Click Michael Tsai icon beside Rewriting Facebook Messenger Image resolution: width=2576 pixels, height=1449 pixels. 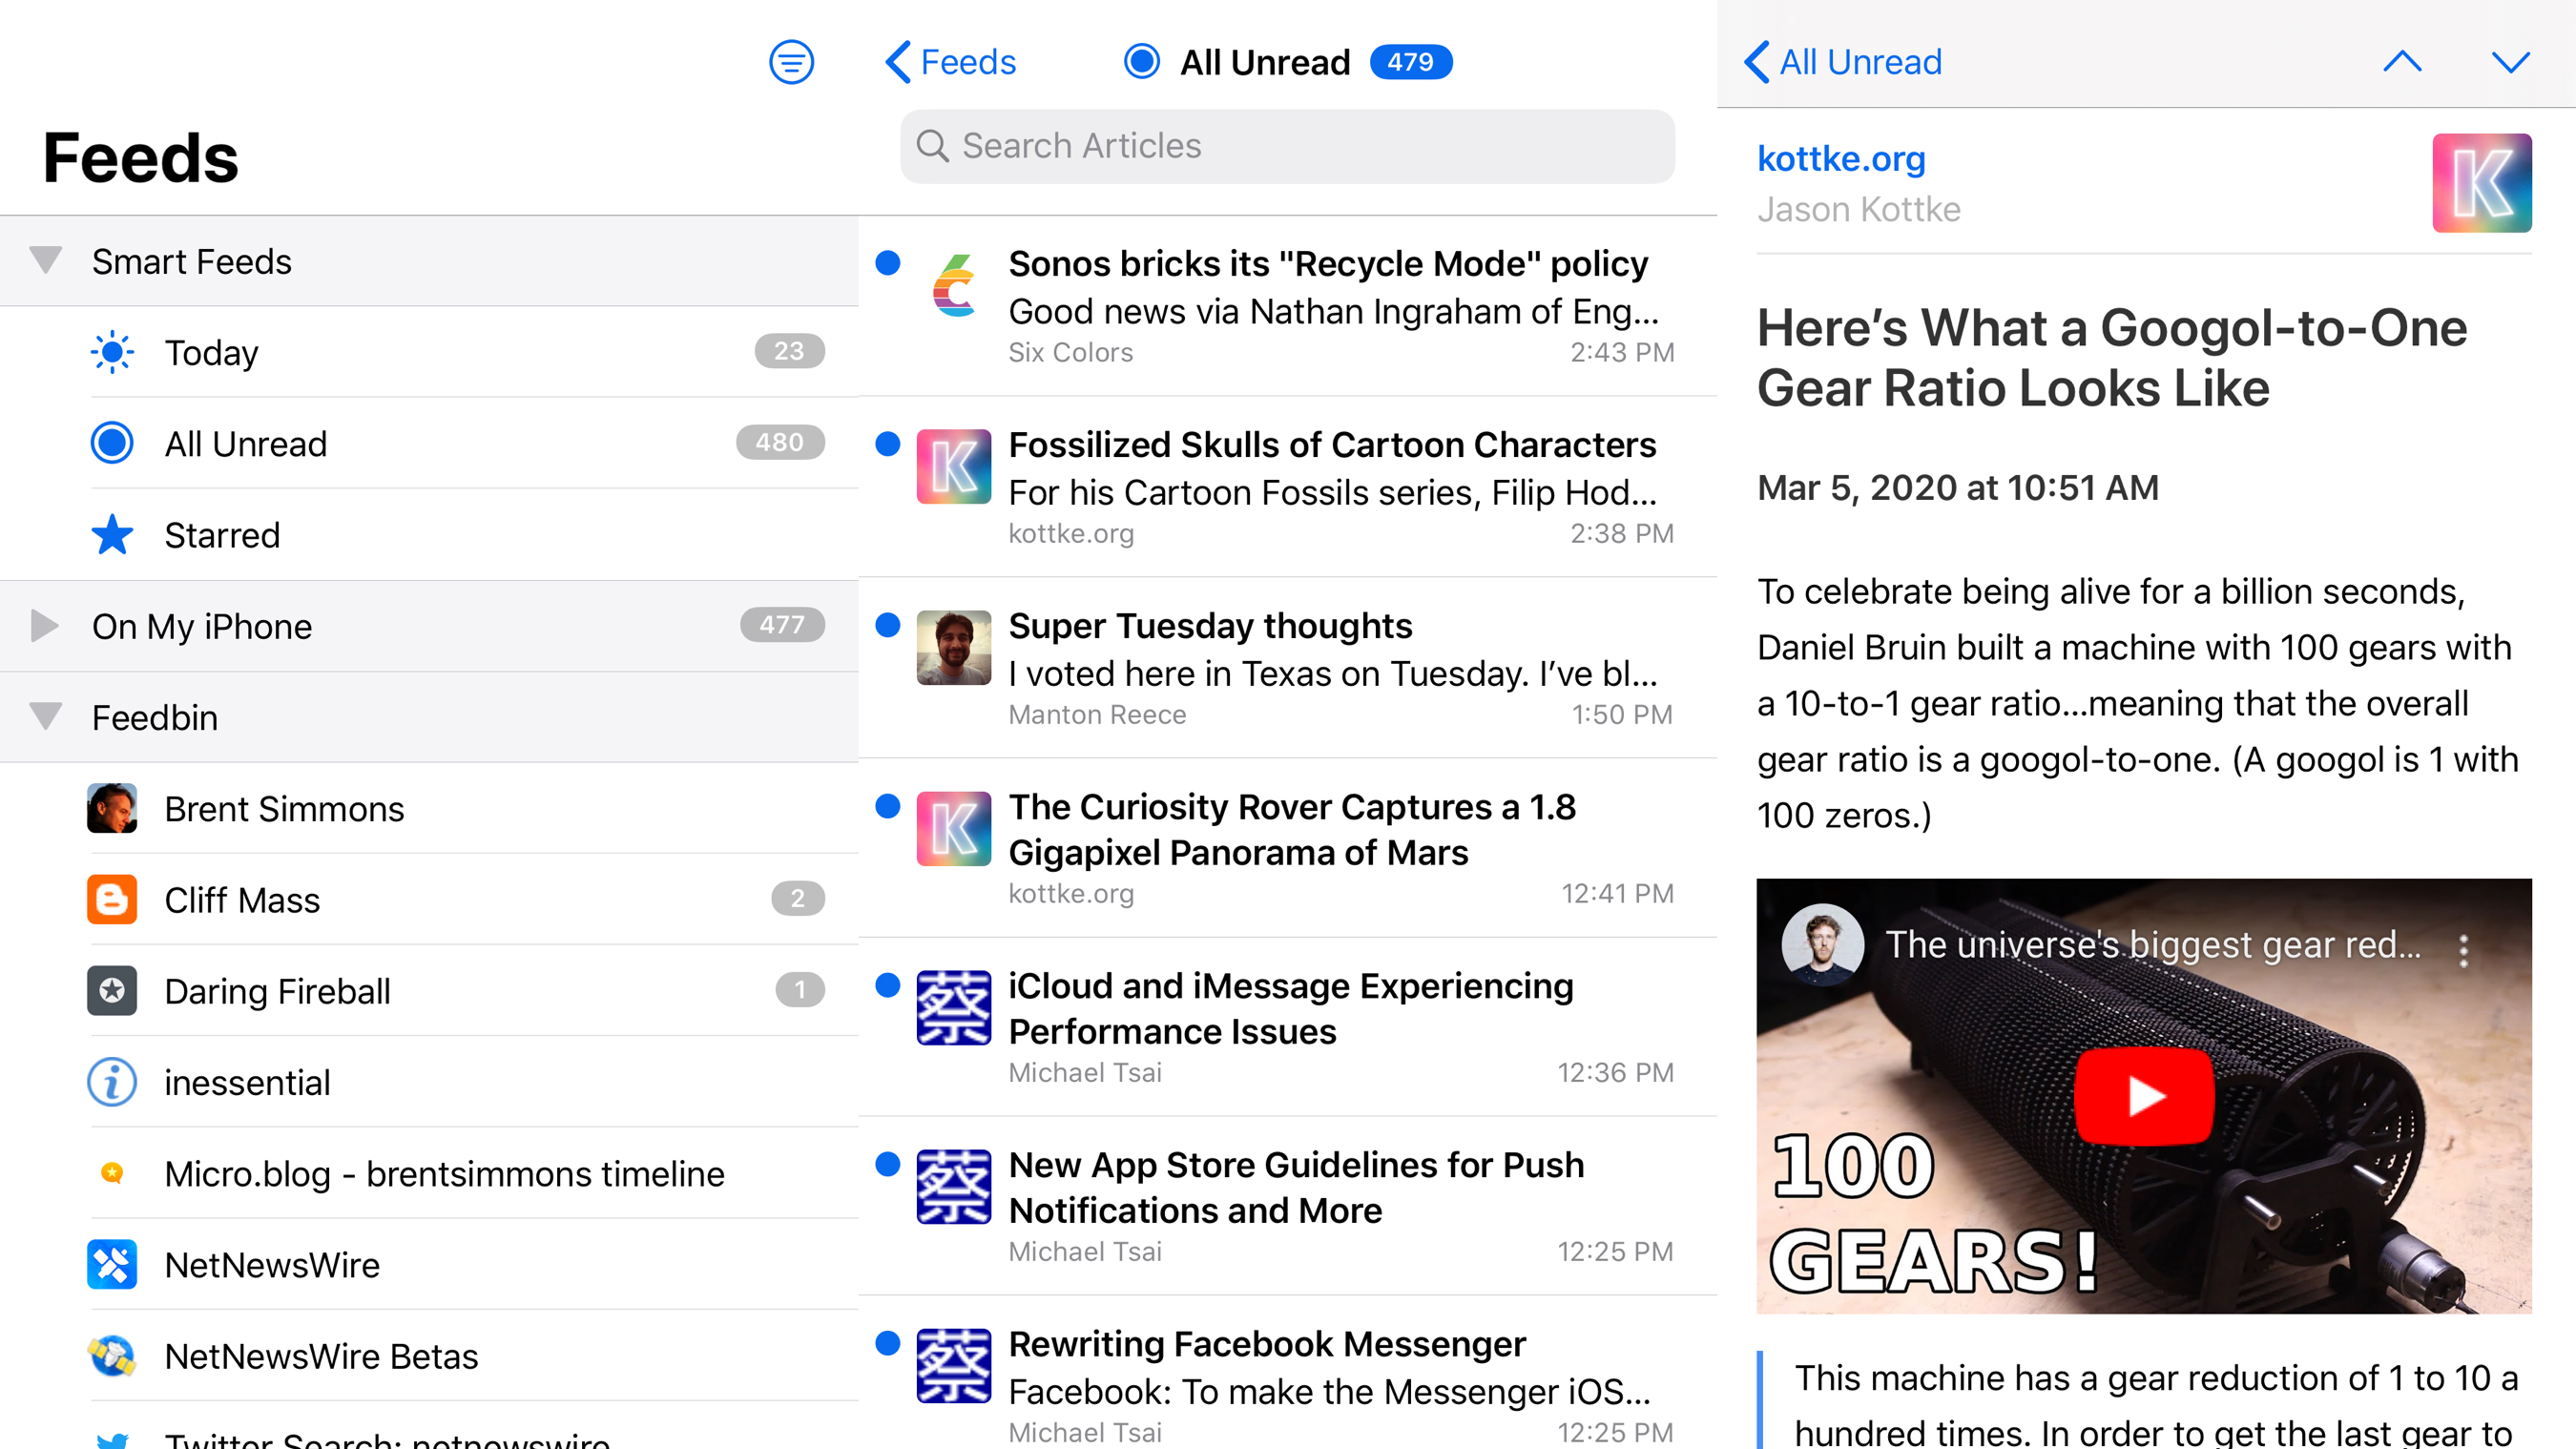click(x=954, y=1365)
